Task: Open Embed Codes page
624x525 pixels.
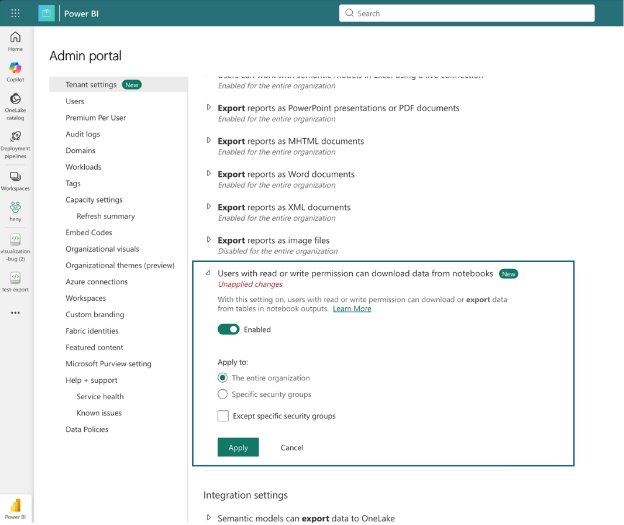Action: (x=89, y=232)
